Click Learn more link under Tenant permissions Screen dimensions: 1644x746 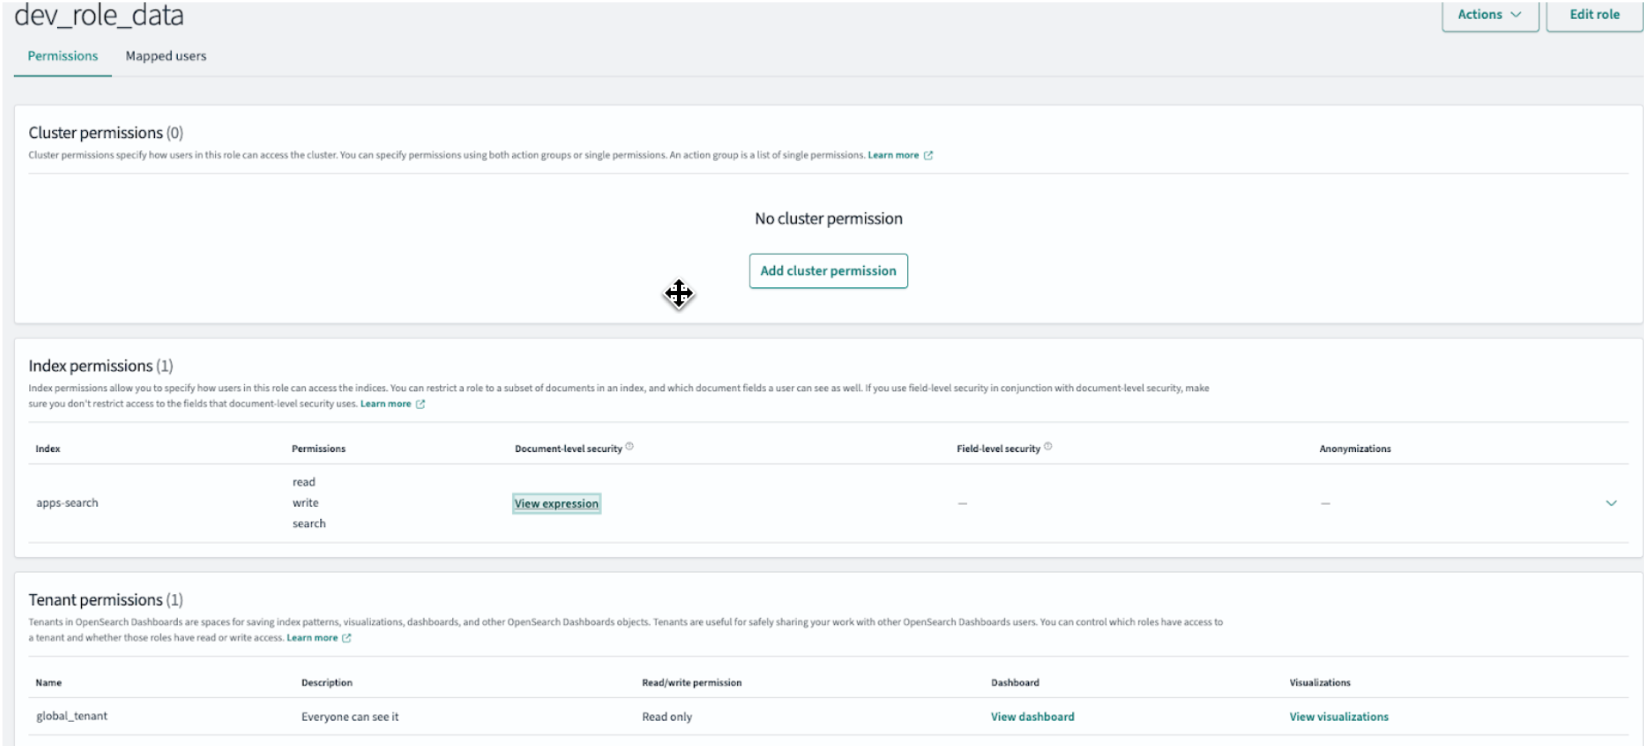tap(312, 638)
